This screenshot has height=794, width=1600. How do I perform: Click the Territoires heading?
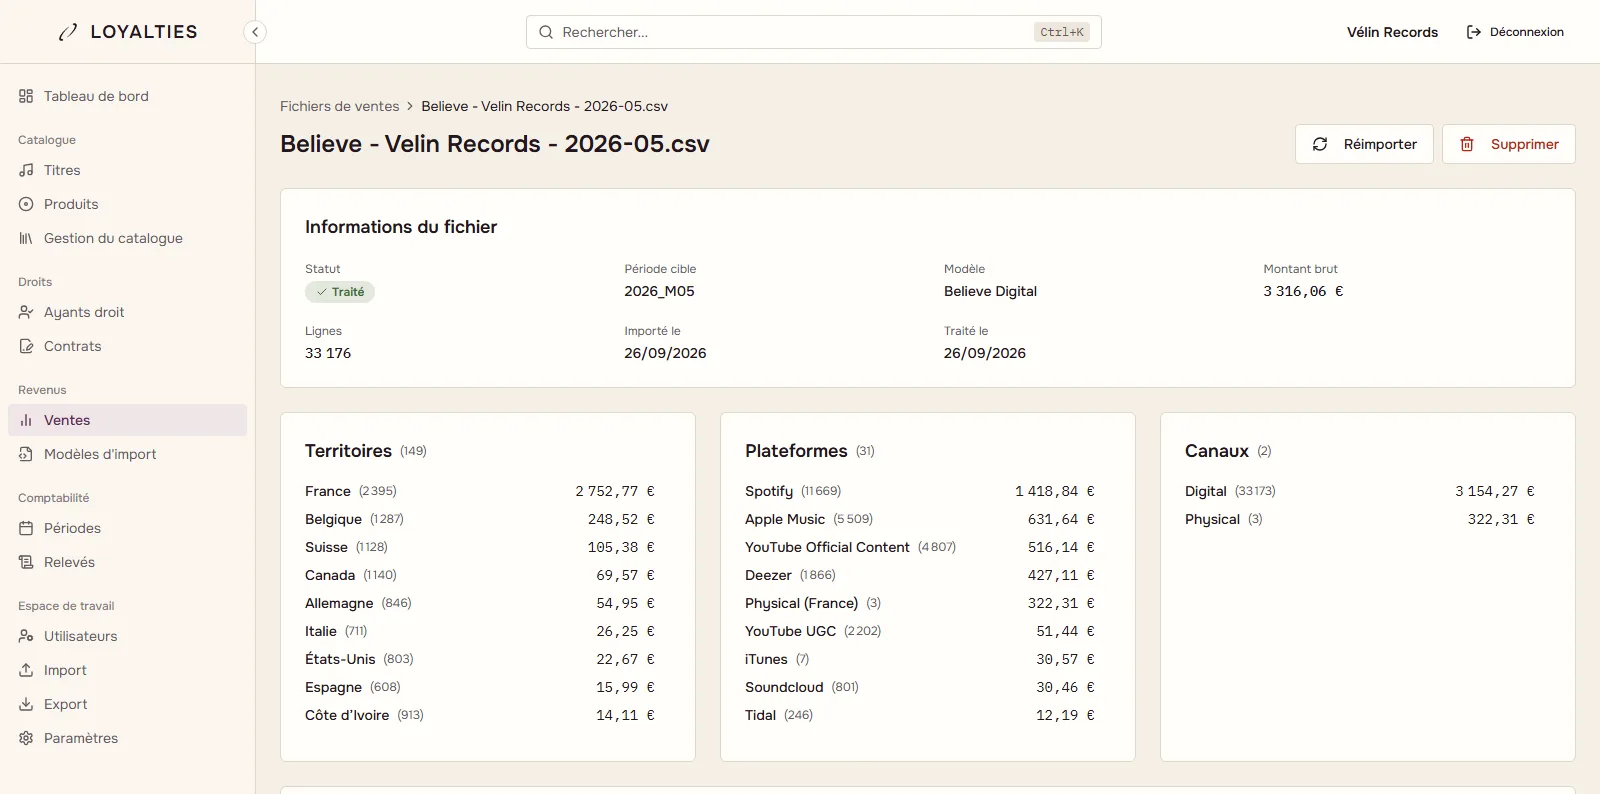348,451
